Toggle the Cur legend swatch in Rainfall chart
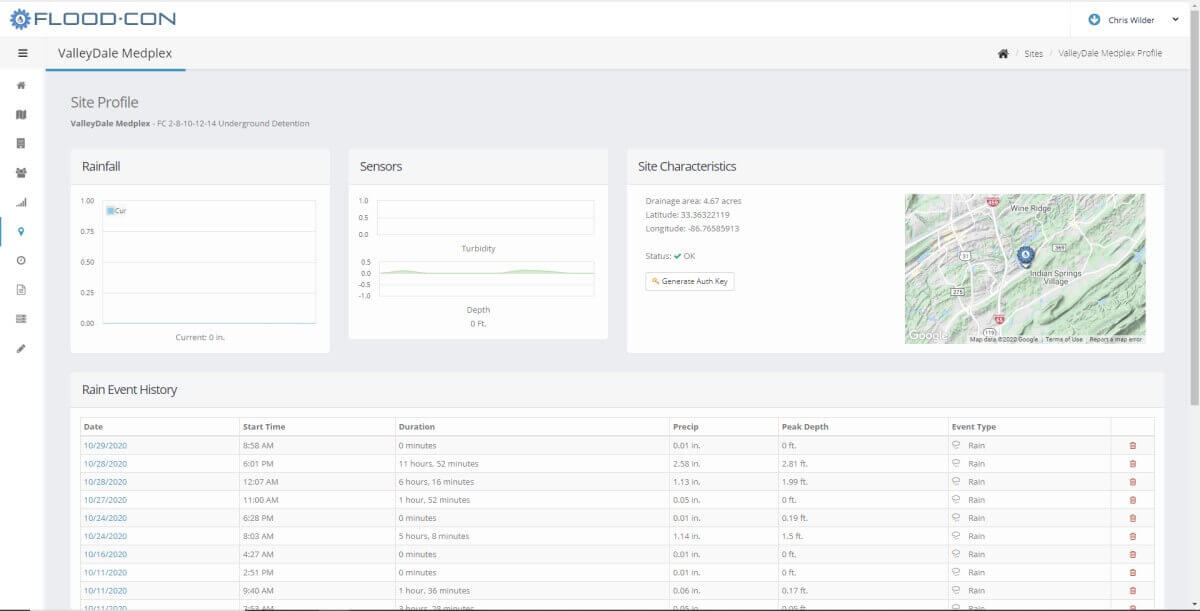 tap(111, 211)
